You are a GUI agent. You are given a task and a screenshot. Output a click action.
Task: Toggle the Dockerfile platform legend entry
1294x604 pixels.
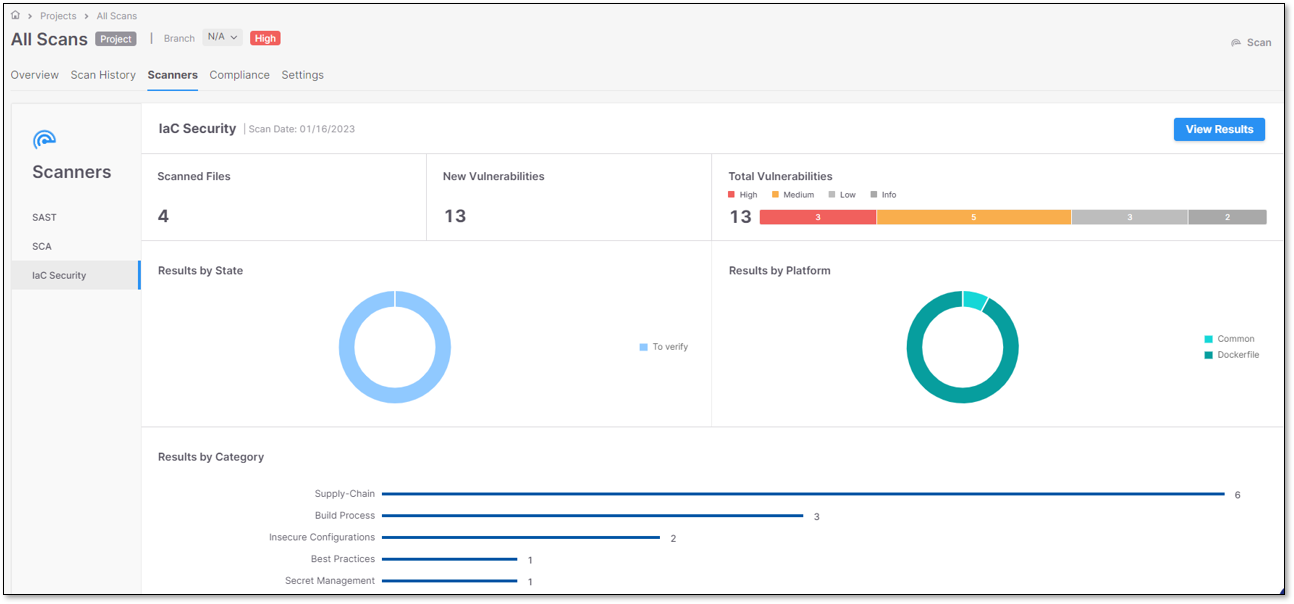click(x=1232, y=355)
